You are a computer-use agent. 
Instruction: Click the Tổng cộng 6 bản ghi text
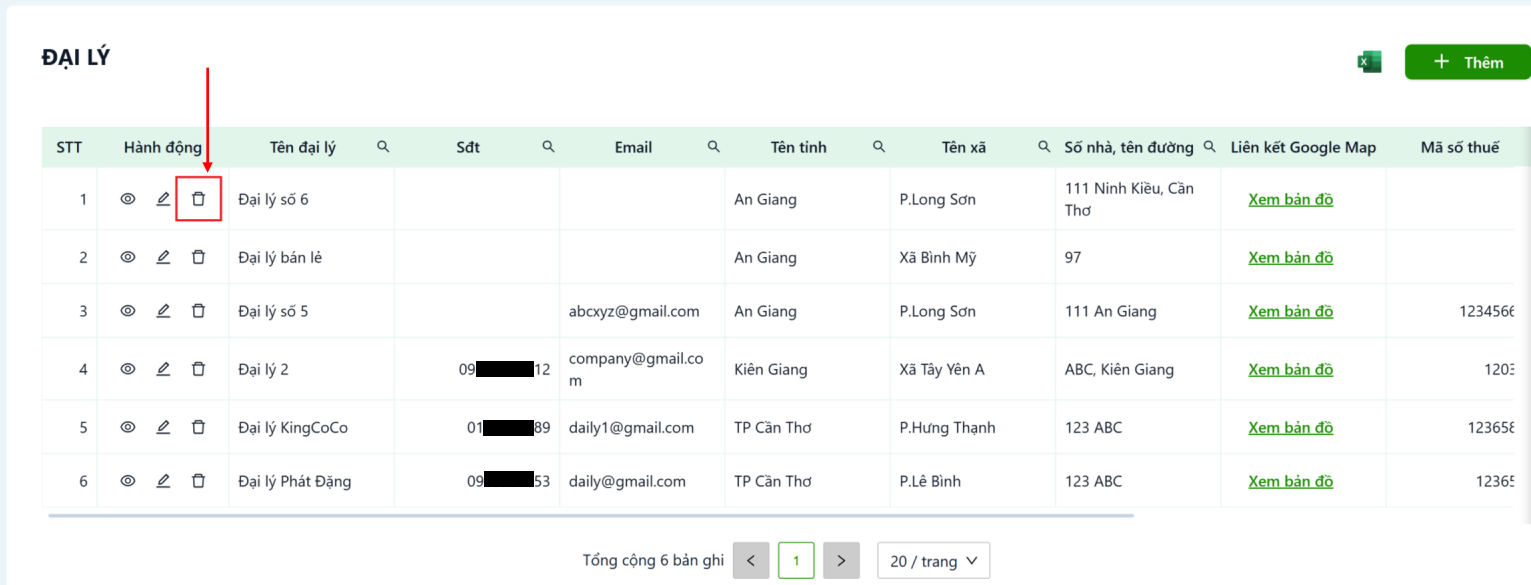pyautogui.click(x=653, y=561)
